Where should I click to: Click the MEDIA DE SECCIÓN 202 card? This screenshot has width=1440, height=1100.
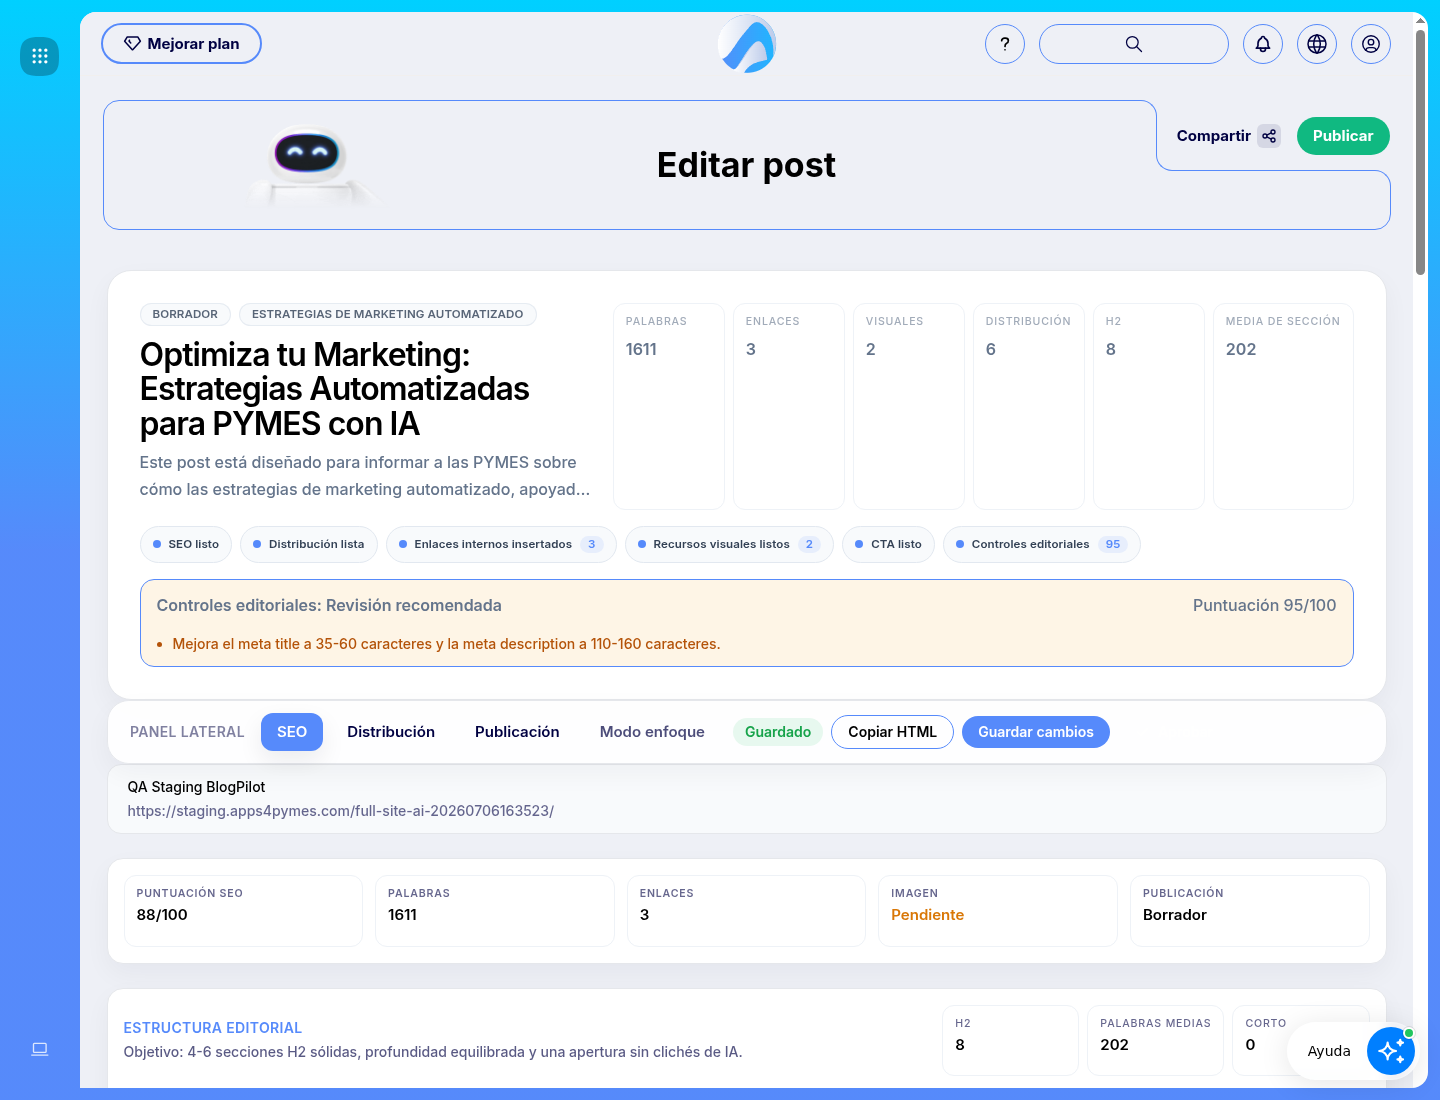click(x=1283, y=406)
